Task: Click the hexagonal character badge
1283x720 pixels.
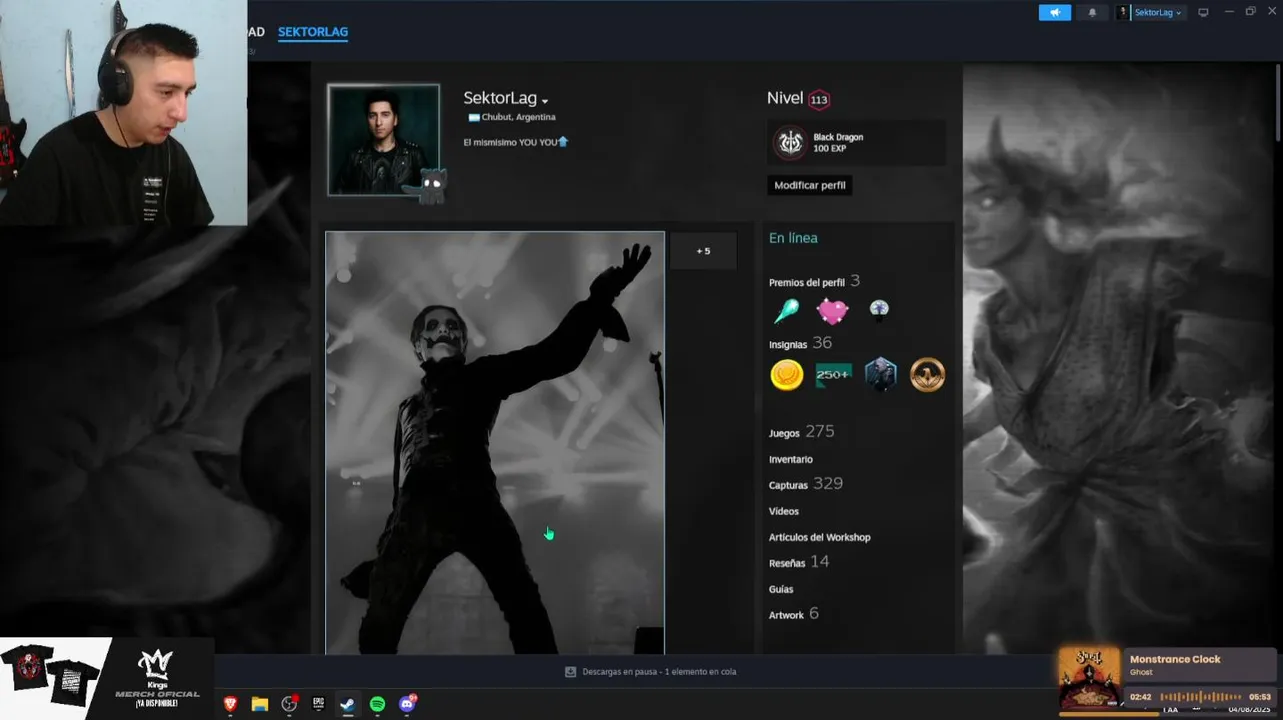Action: coord(880,374)
